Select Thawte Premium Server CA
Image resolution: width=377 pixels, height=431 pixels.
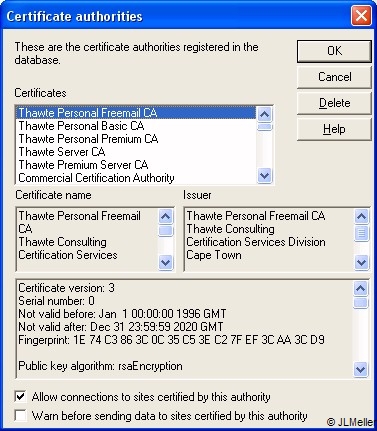(136, 165)
